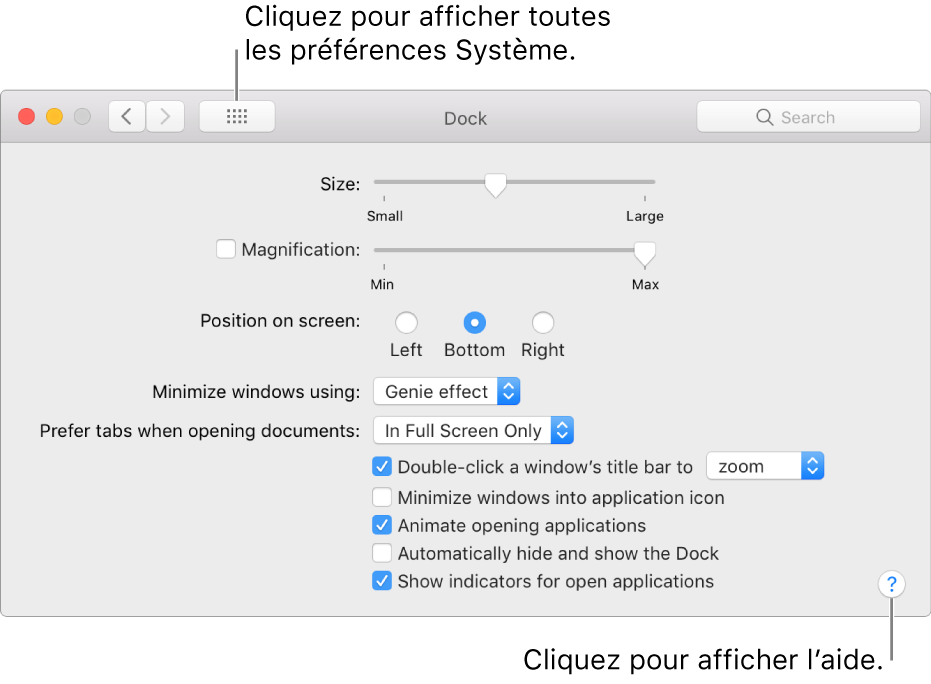Image resolution: width=931 pixels, height=684 pixels.
Task: Click the Minimize windows using label
Action: (x=256, y=392)
